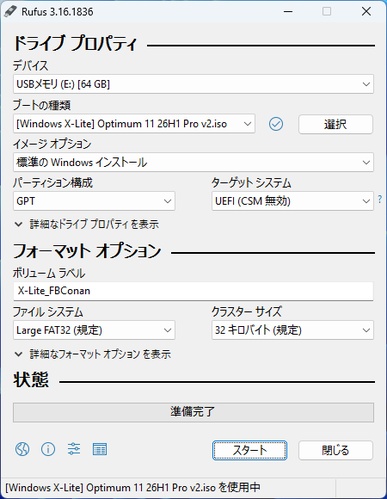Click the target system help question mark
This screenshot has width=387, height=499.
coord(380,199)
